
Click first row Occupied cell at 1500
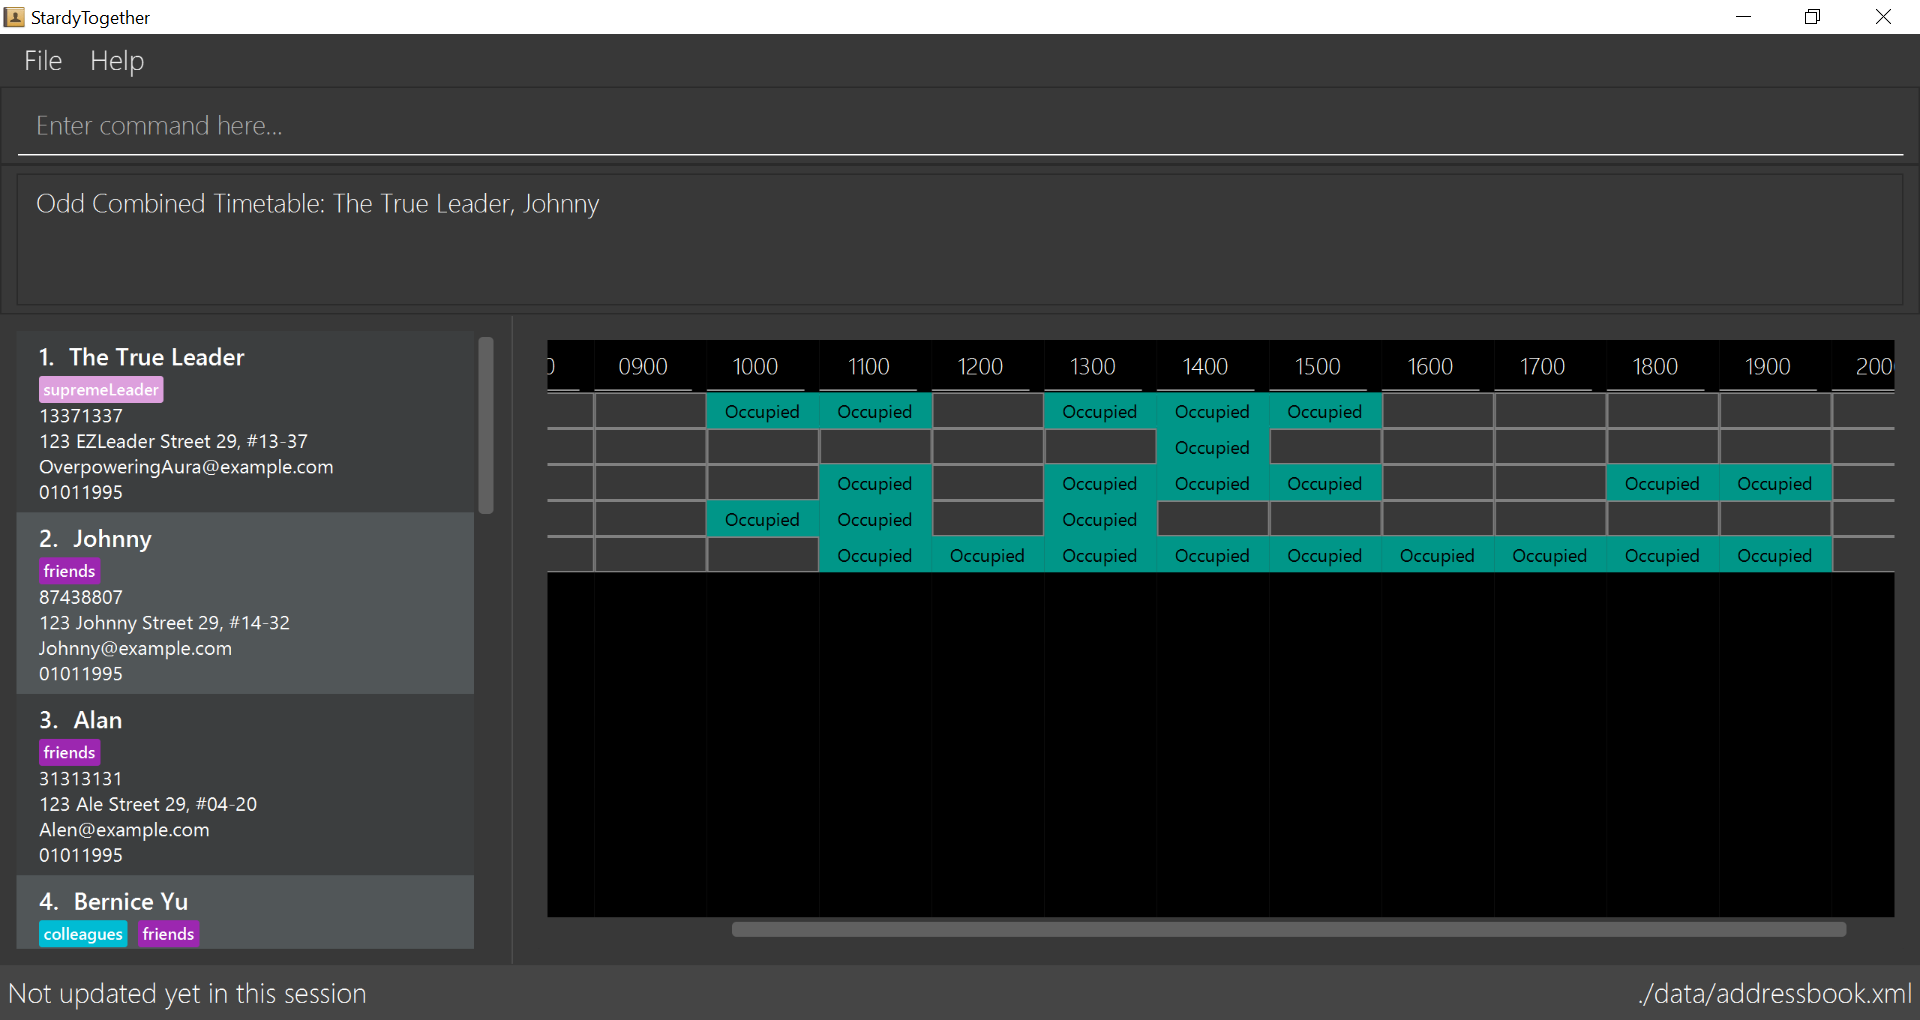pyautogui.click(x=1325, y=412)
